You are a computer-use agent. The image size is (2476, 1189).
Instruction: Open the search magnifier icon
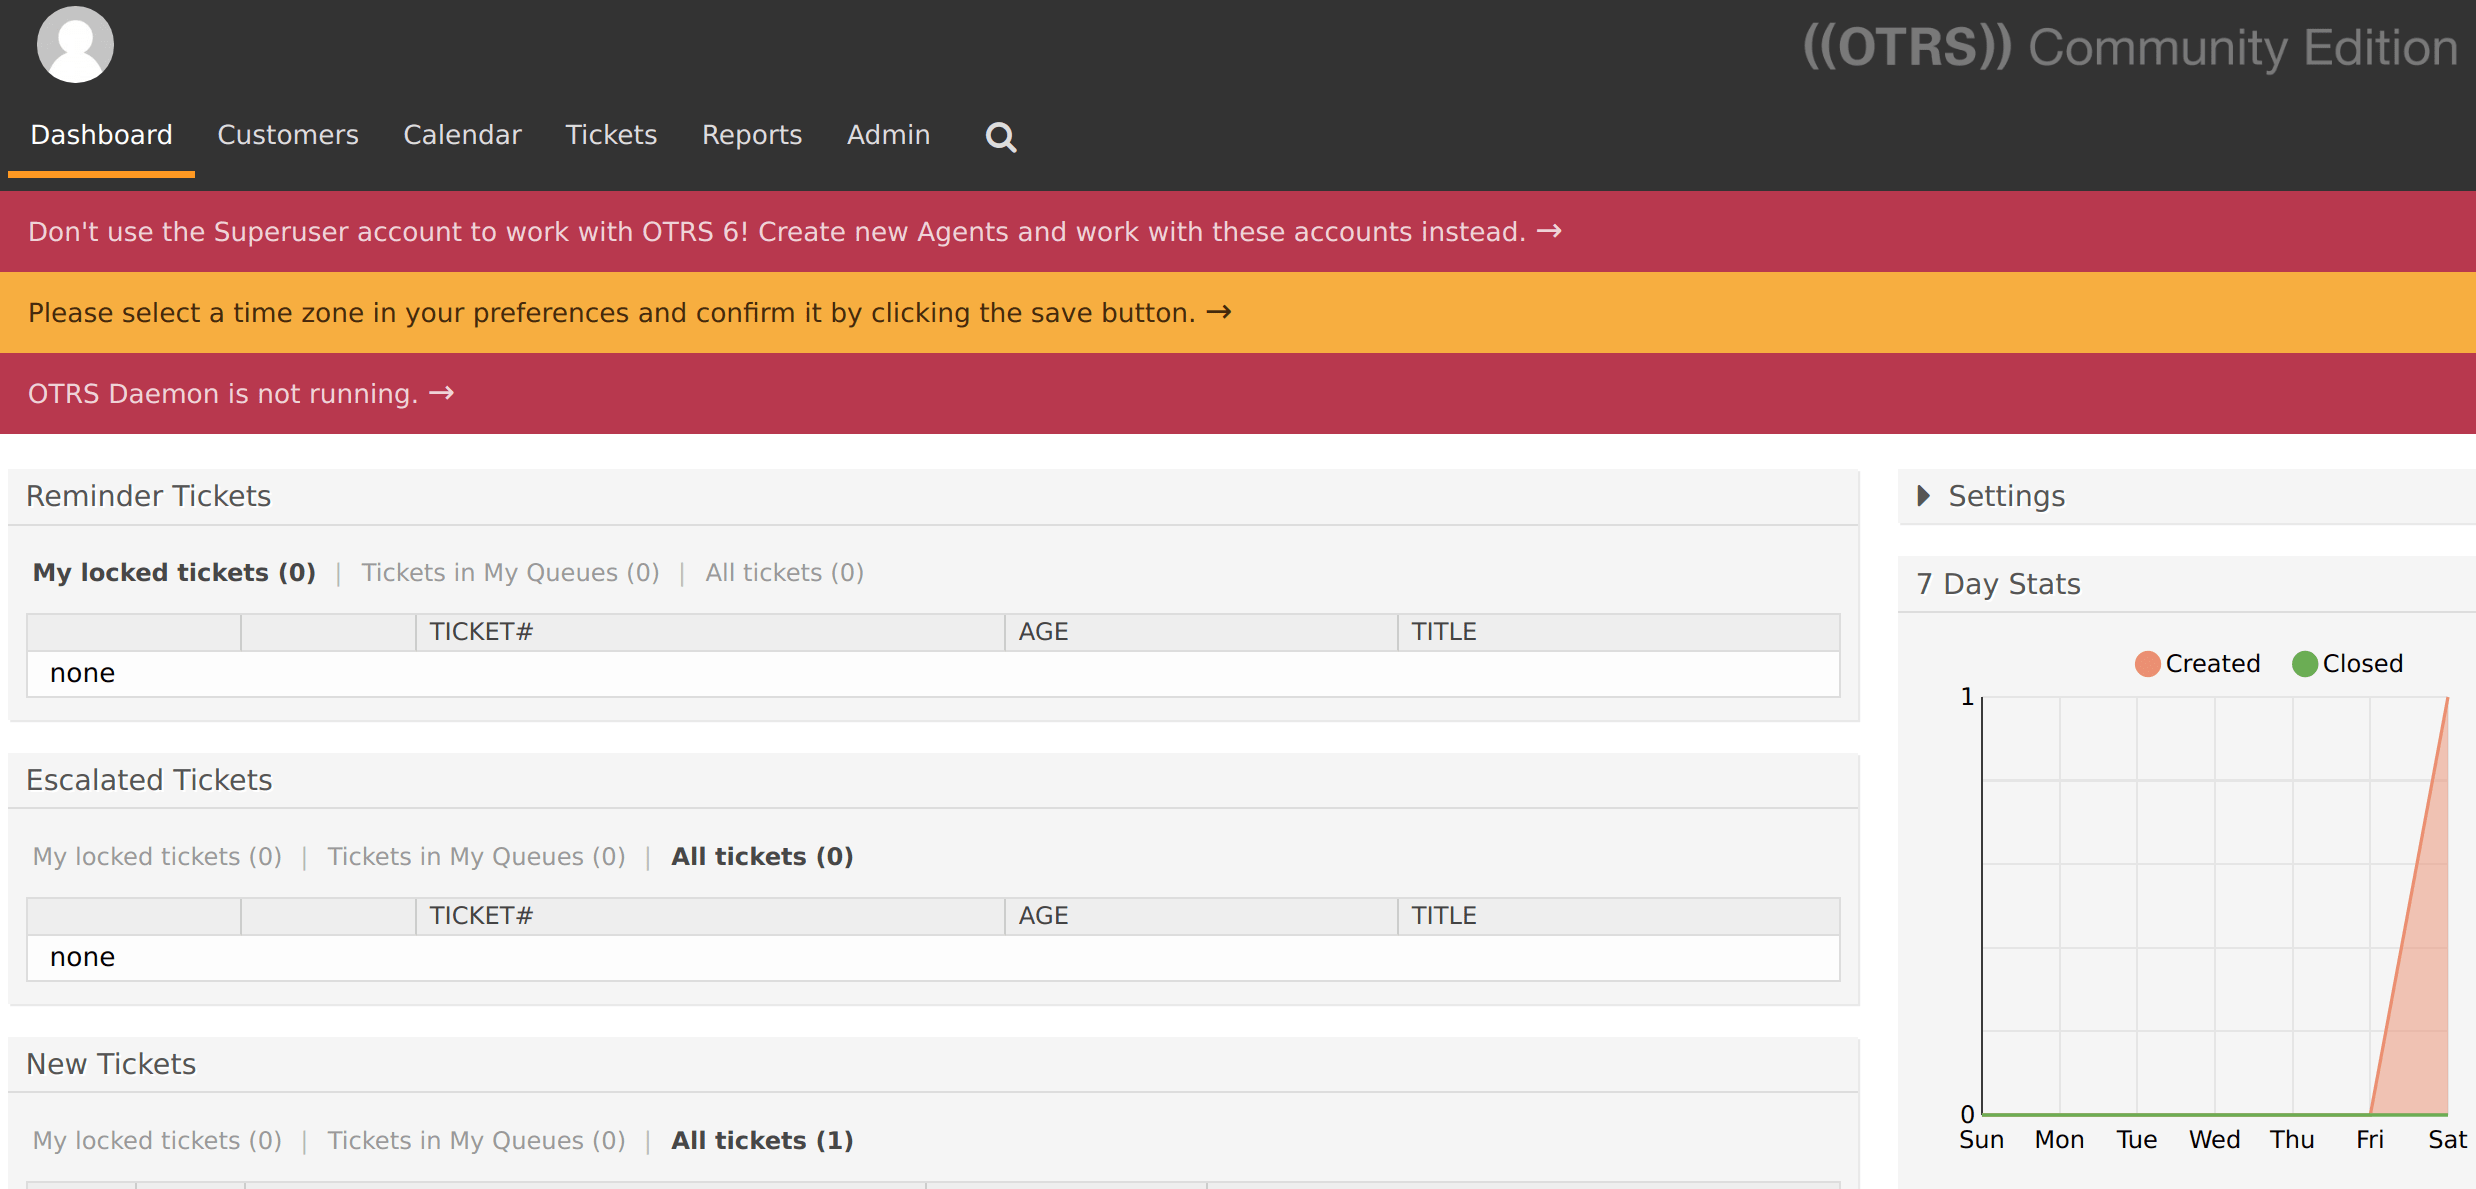coord(1000,137)
